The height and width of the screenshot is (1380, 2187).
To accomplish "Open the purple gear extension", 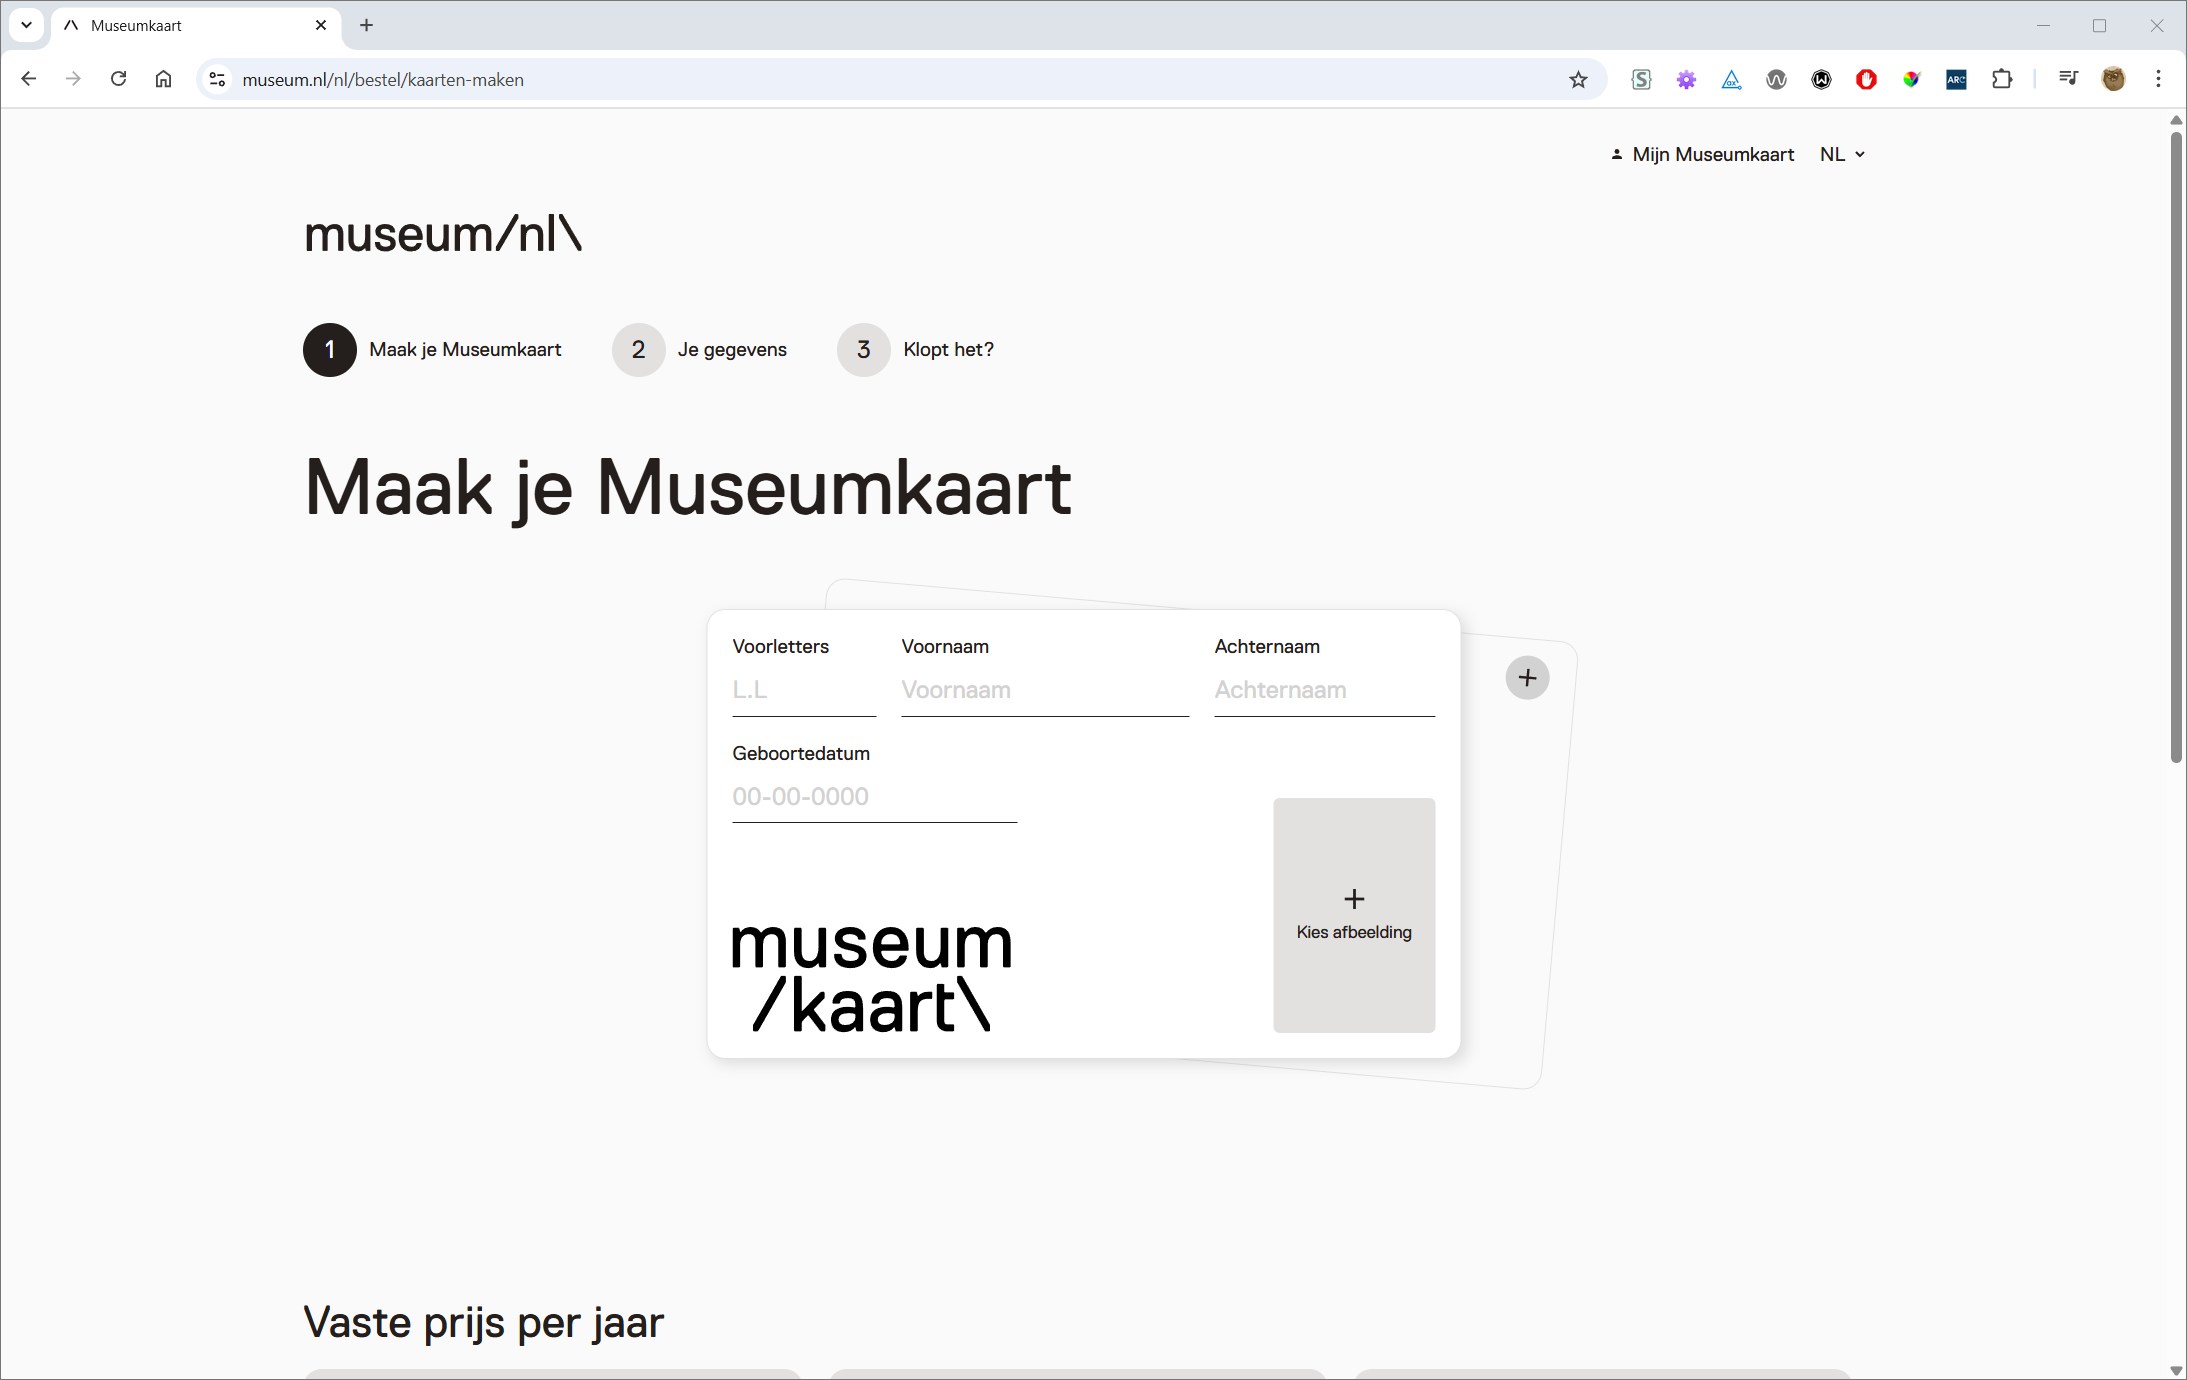I will click(x=1686, y=79).
